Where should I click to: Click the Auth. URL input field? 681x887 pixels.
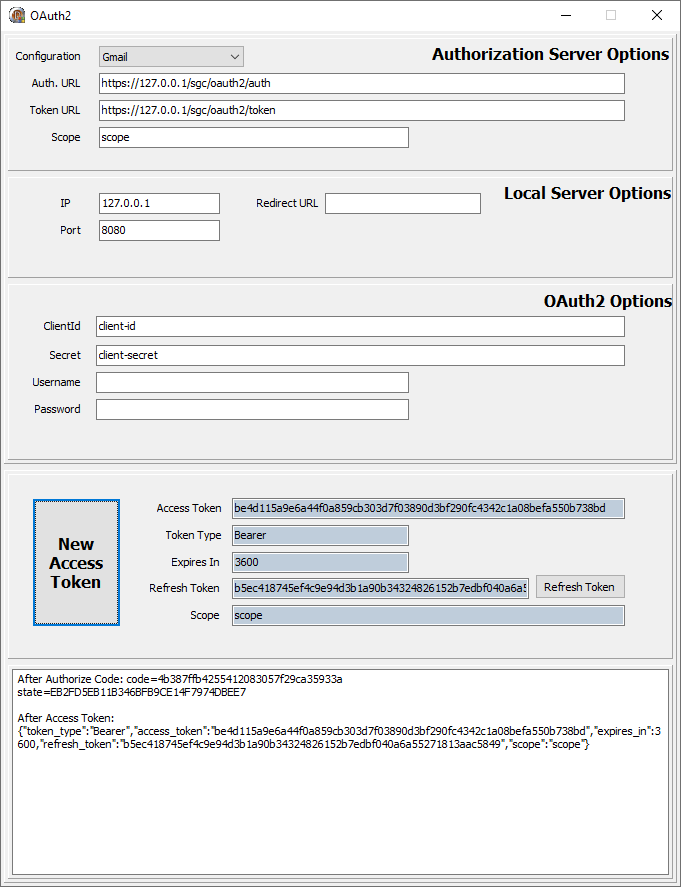point(361,83)
